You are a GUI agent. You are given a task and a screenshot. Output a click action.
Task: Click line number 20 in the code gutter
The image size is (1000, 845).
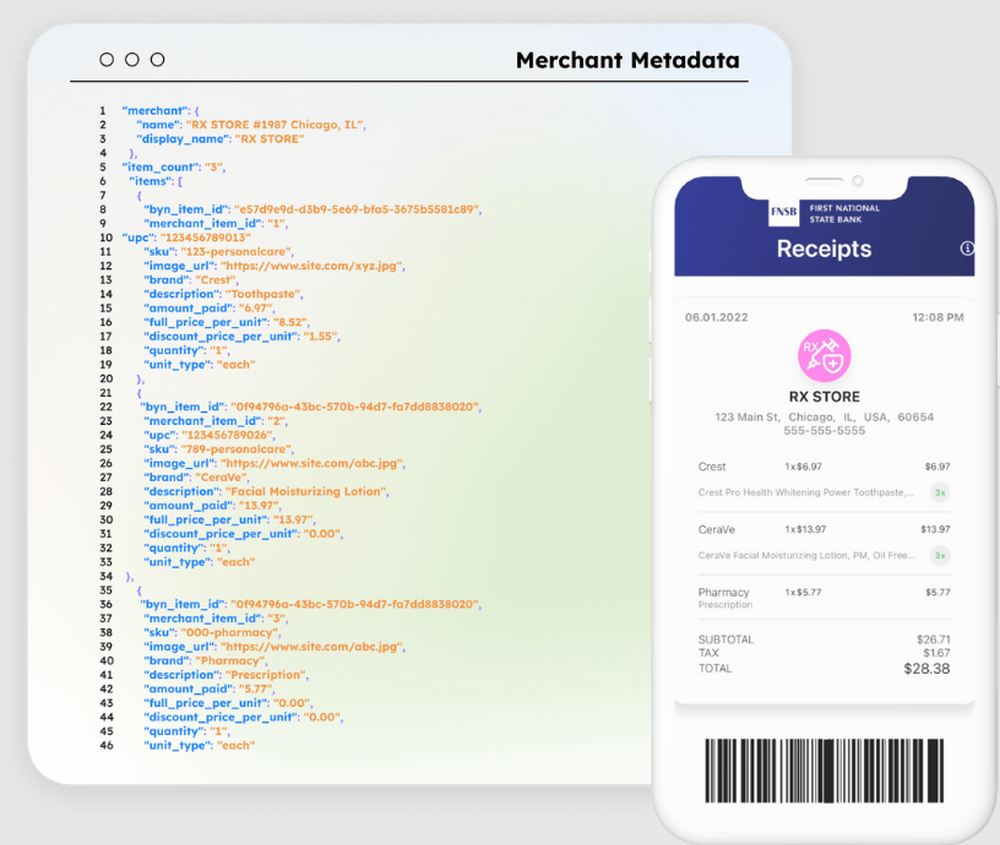click(x=106, y=379)
